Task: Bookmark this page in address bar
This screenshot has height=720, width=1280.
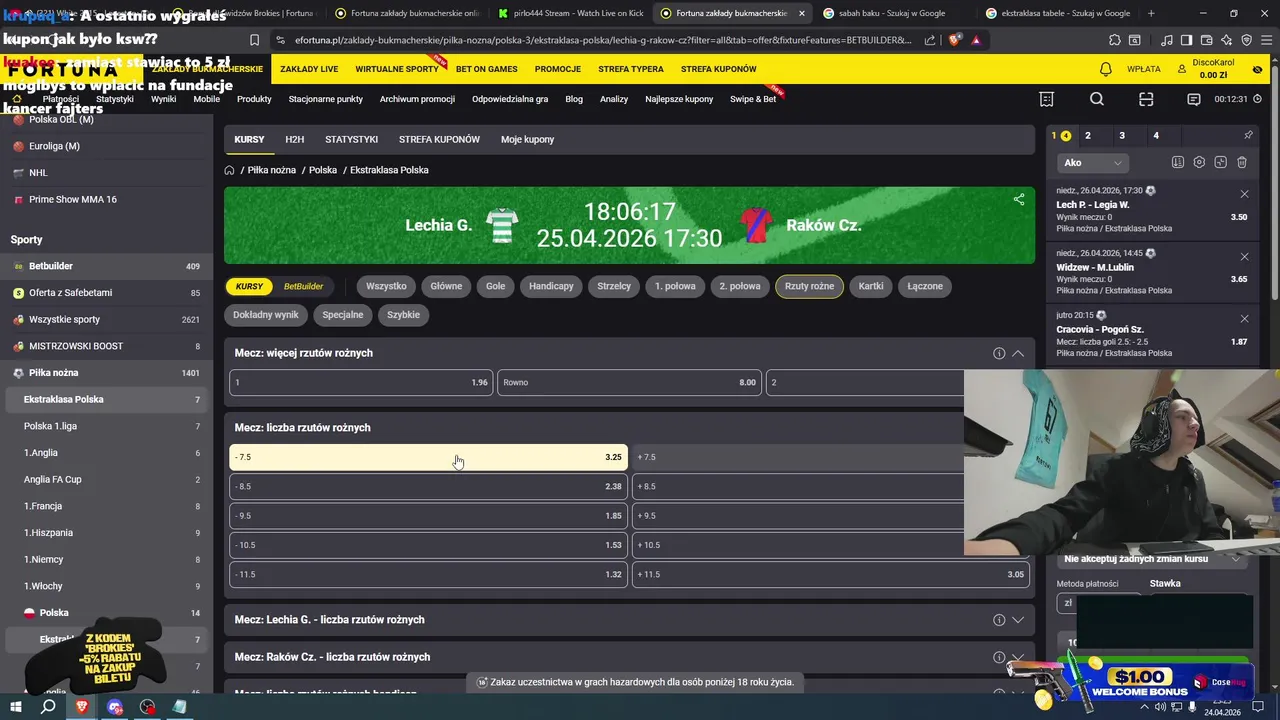Action: click(254, 40)
